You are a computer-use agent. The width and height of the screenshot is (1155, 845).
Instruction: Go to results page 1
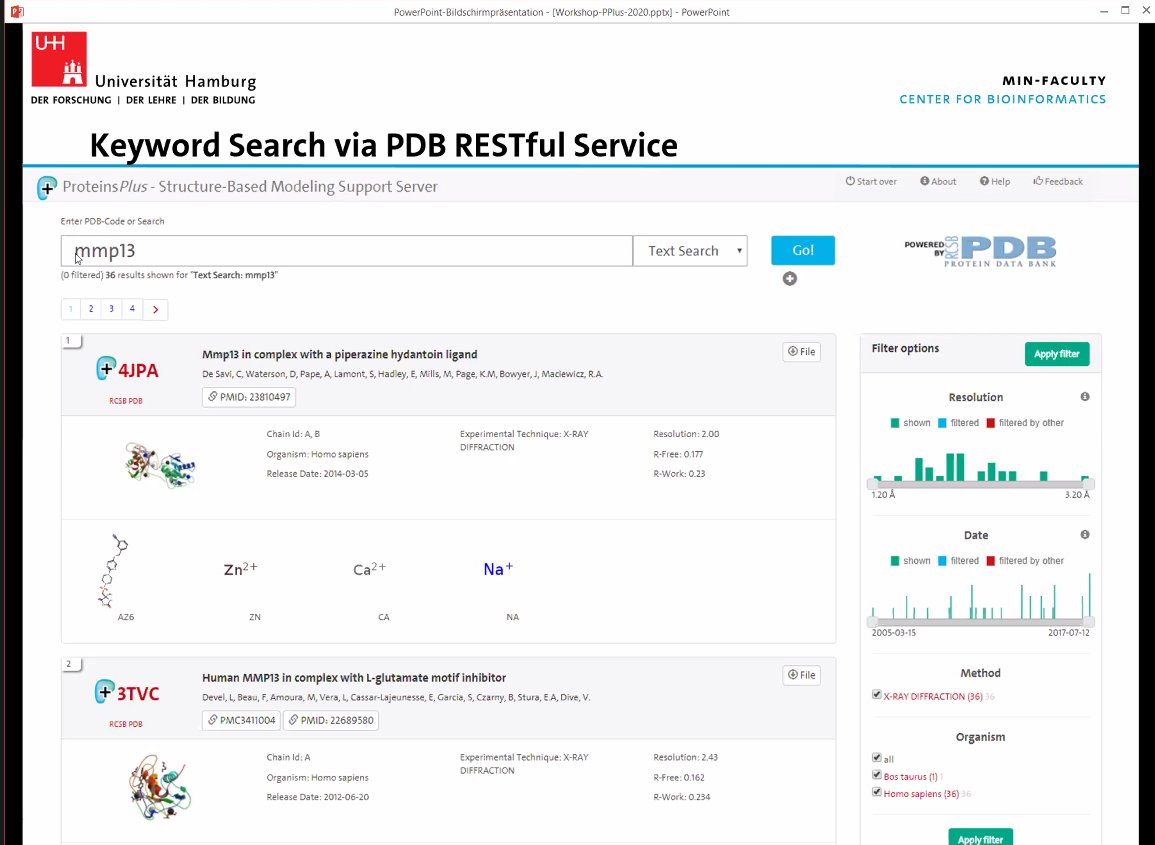click(x=71, y=309)
